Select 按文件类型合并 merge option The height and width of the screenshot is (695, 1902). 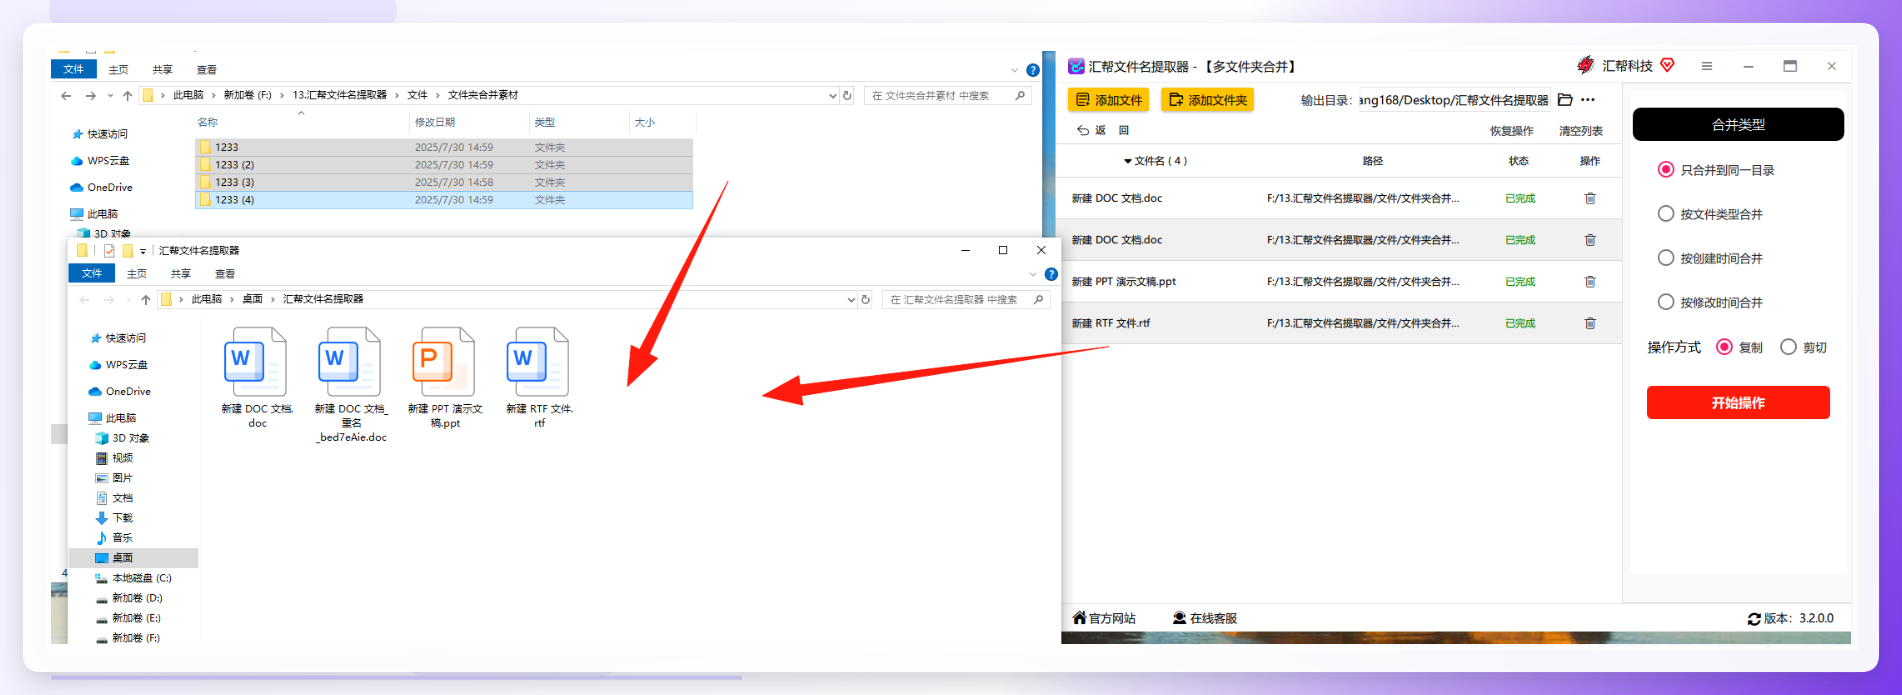pos(1666,214)
